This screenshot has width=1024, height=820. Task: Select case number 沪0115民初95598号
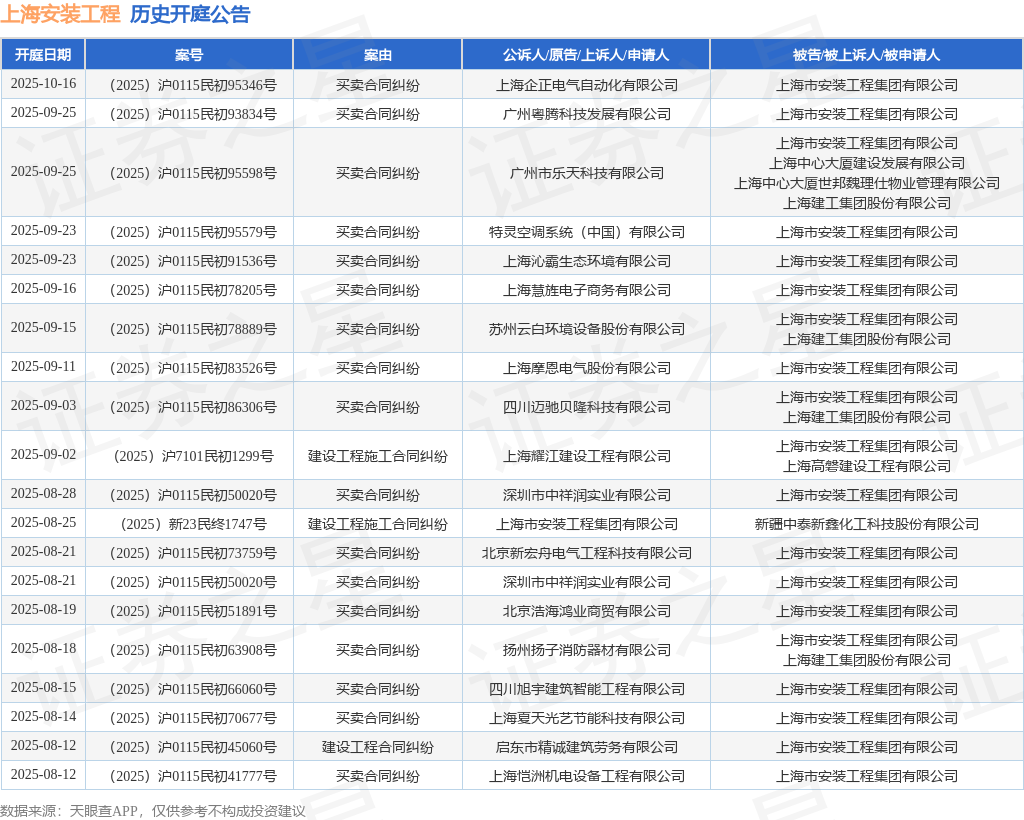(x=193, y=173)
